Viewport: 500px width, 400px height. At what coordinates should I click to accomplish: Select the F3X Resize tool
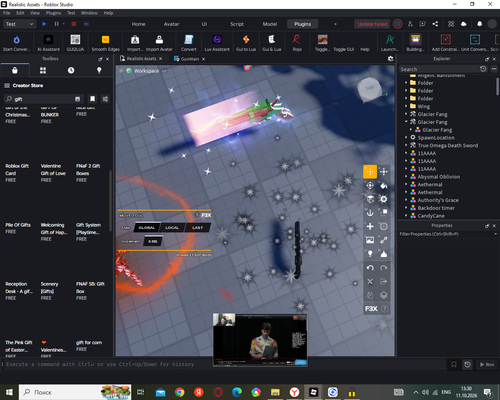pyautogui.click(x=384, y=172)
